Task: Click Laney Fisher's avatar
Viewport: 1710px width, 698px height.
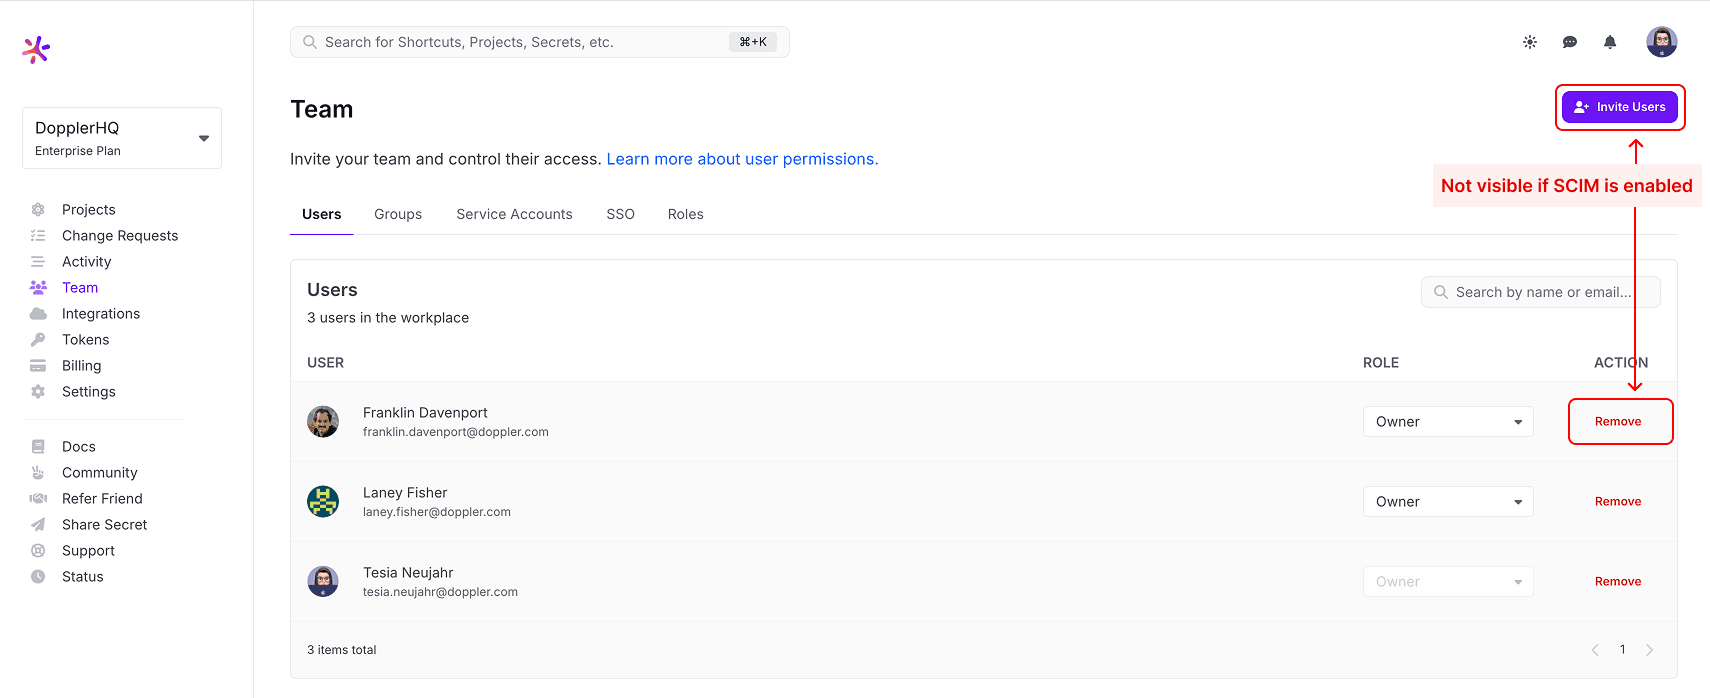Action: coord(323,501)
